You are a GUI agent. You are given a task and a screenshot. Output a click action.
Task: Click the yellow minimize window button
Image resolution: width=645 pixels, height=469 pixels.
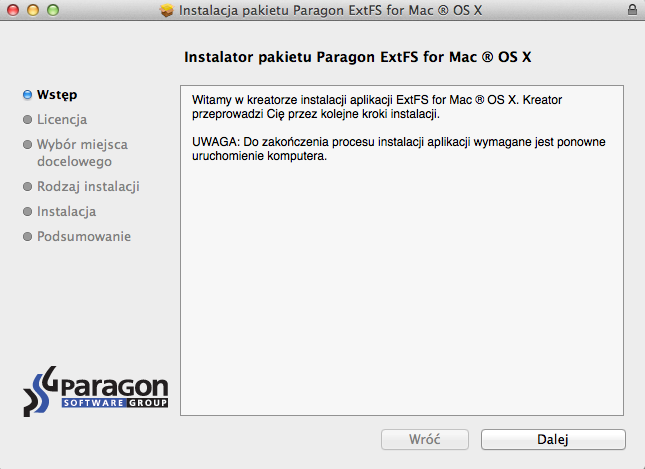coord(33,10)
